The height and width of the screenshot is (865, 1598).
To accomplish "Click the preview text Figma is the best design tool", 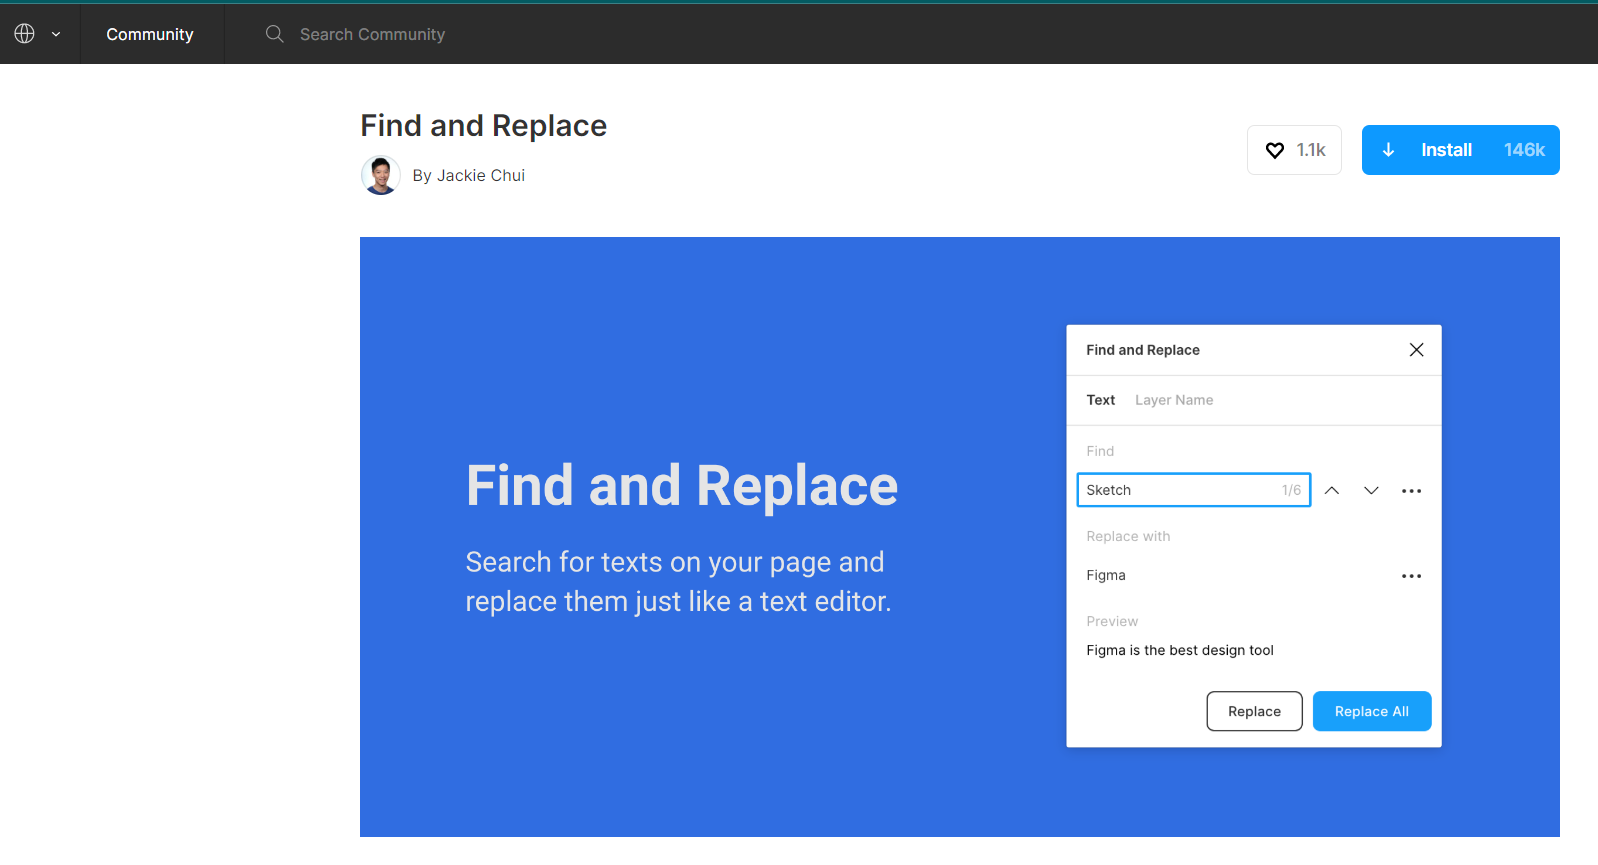I will point(1180,650).
